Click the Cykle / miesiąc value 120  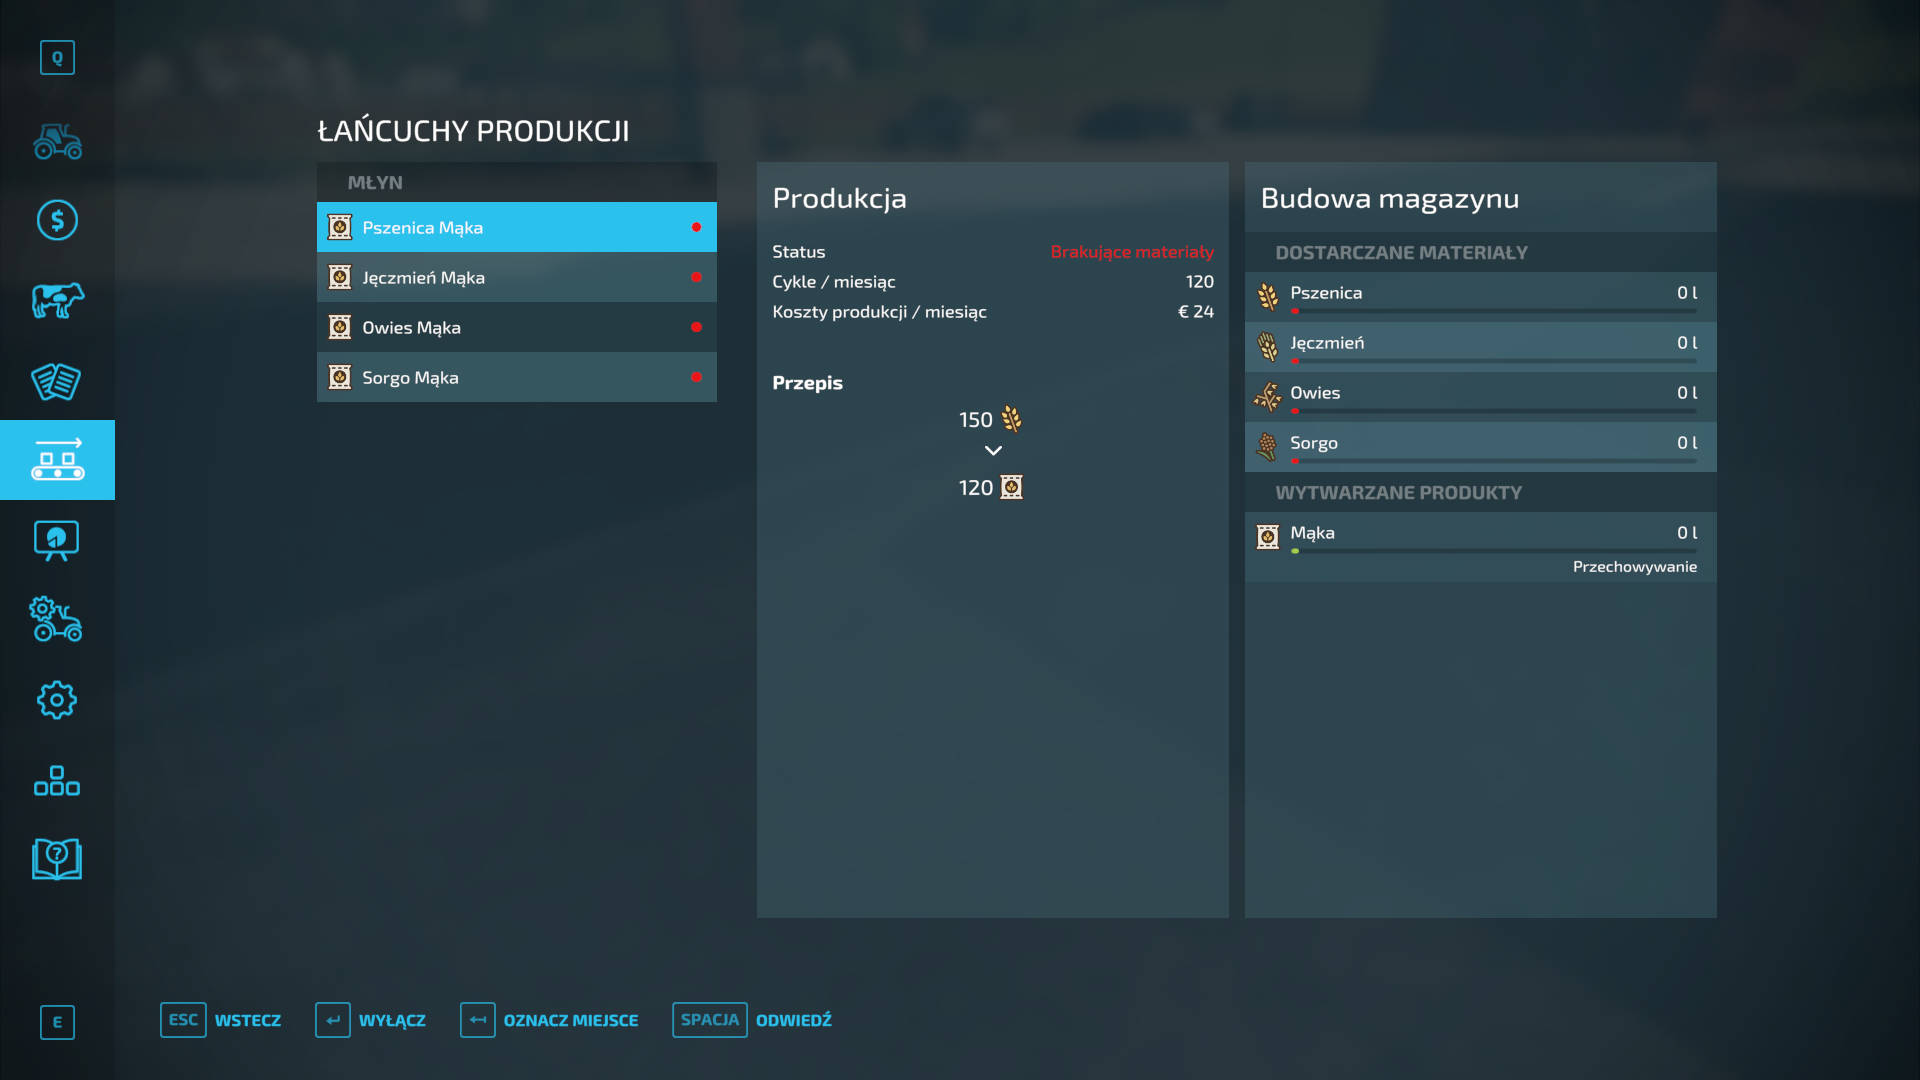[1199, 282]
